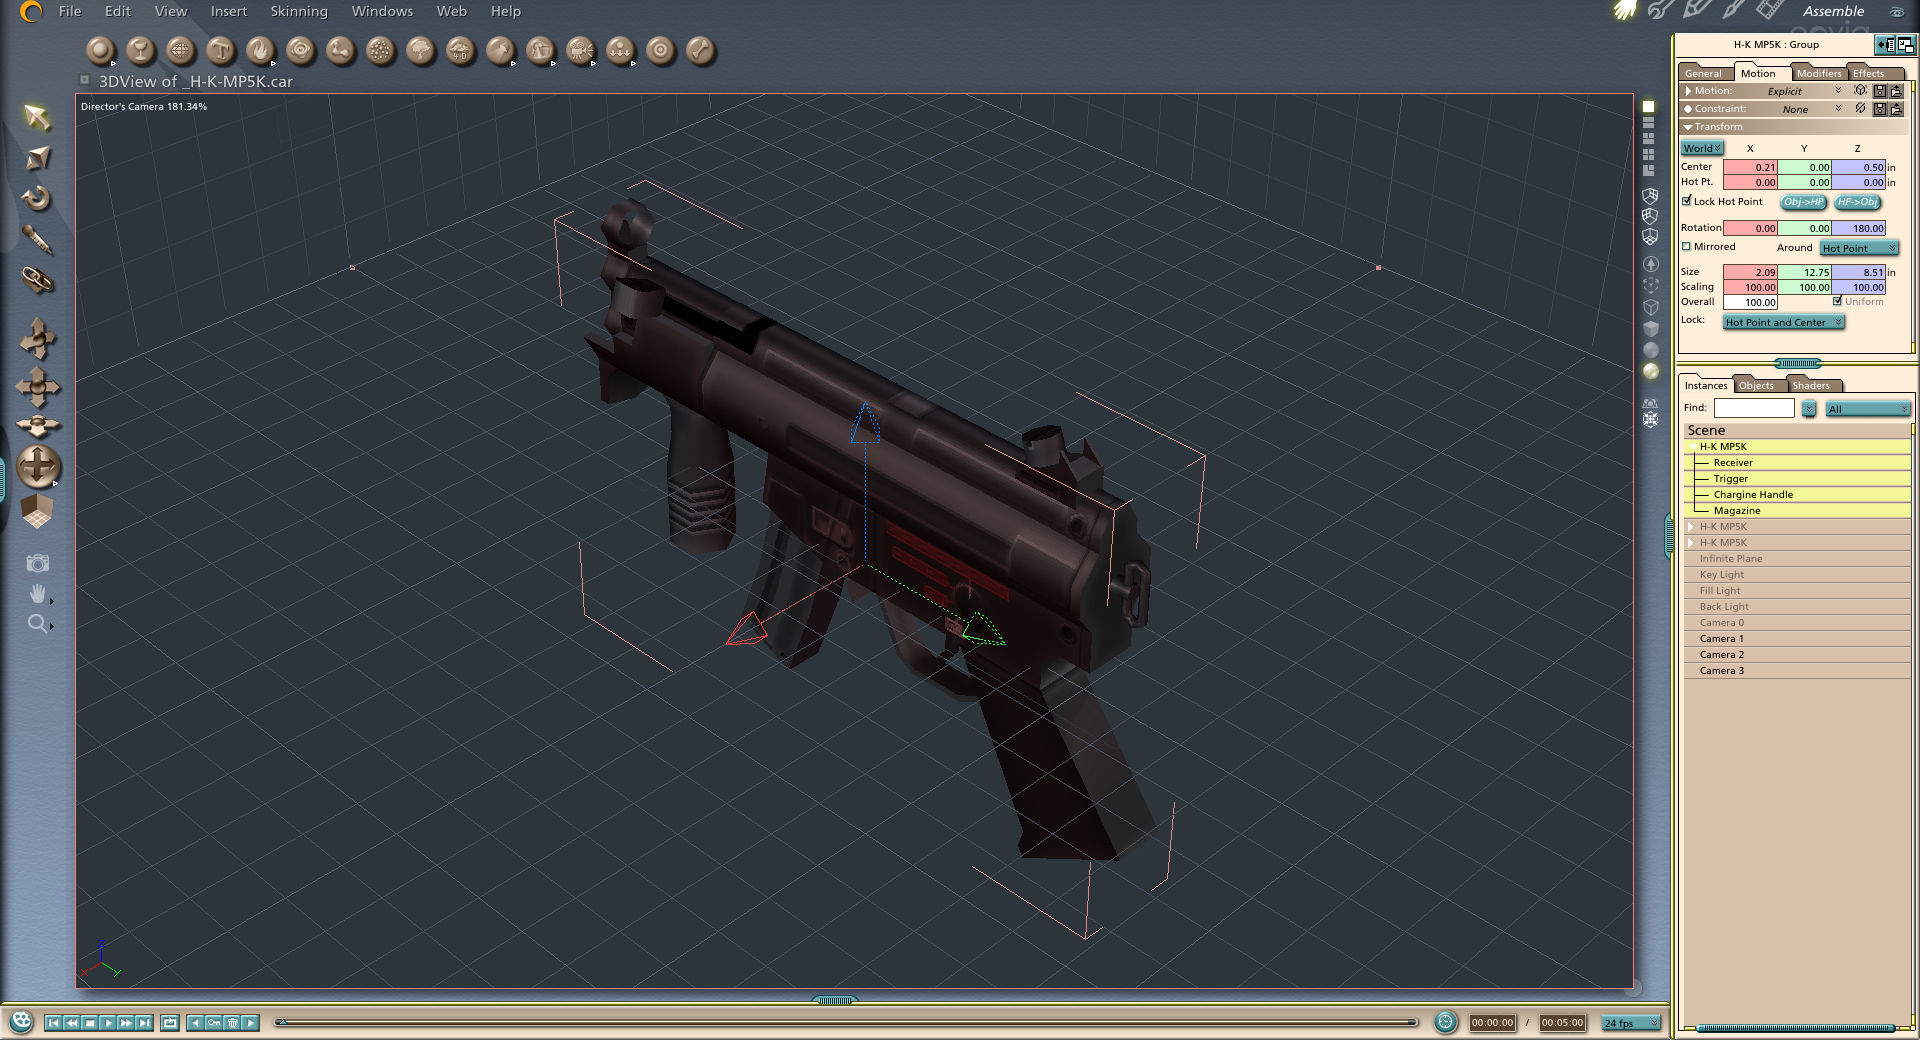Click the create key frame button

coord(214,1023)
